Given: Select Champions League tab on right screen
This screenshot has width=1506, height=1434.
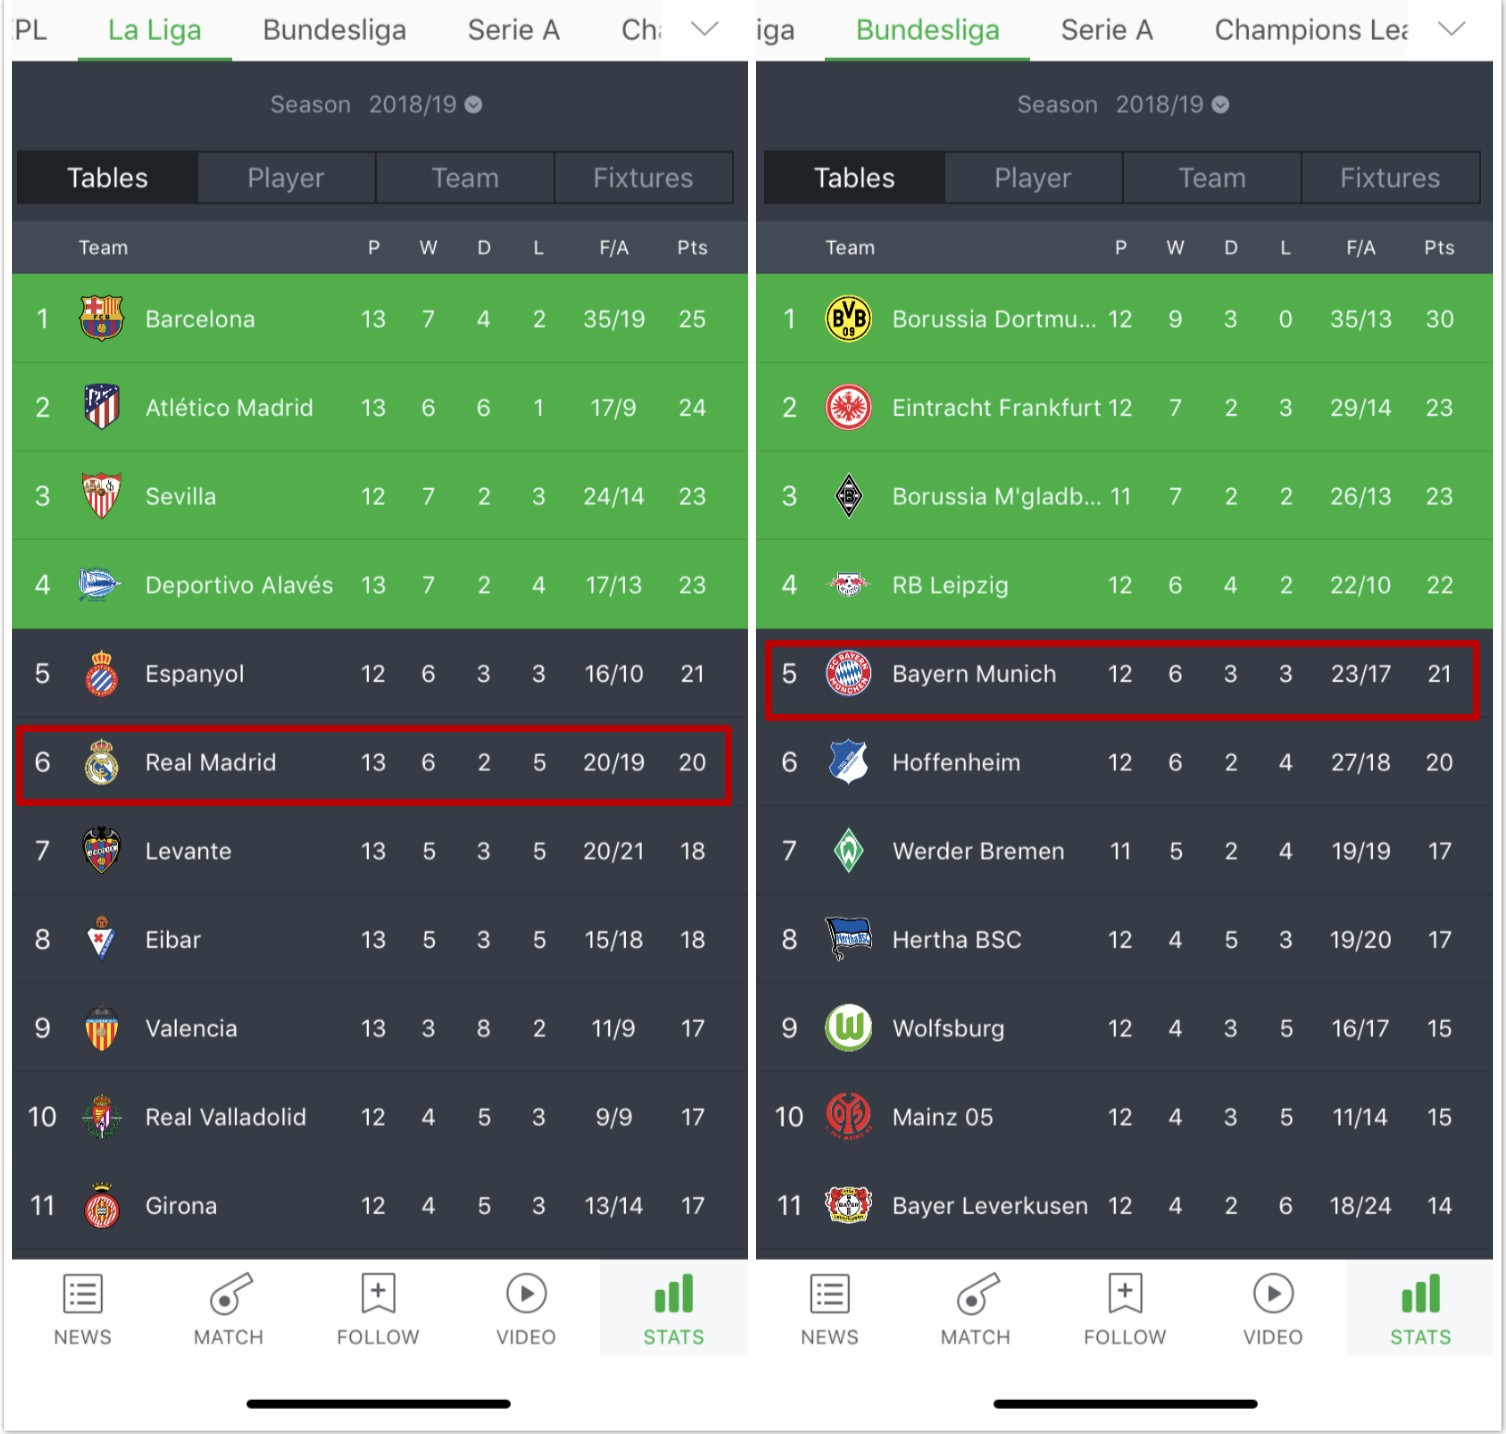Looking at the screenshot, I should pyautogui.click(x=1310, y=31).
